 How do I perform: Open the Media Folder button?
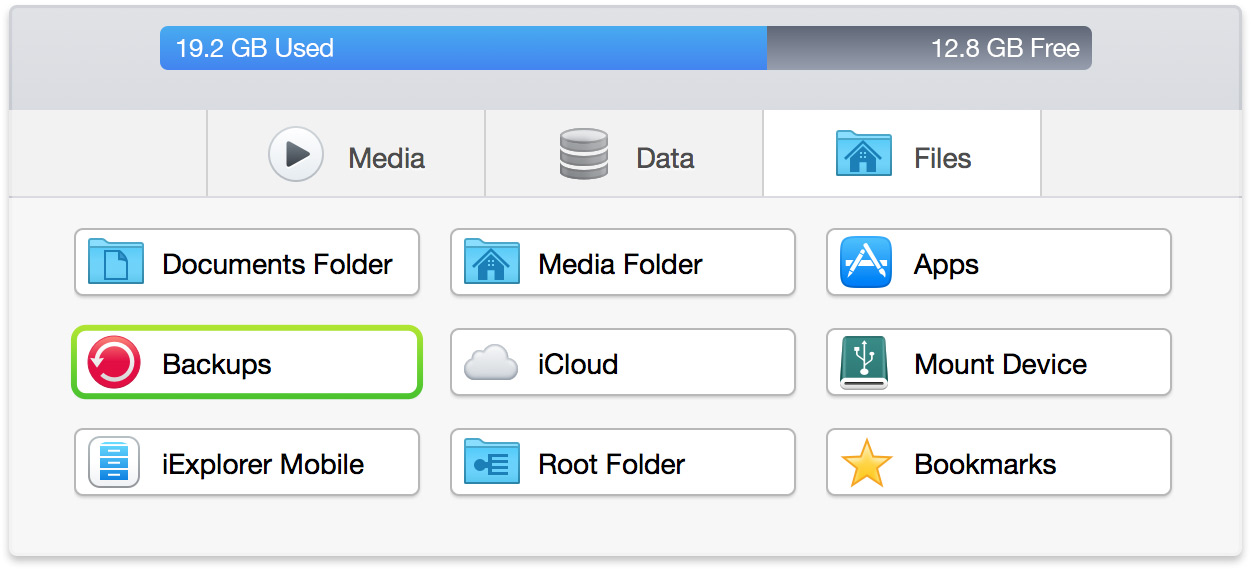[620, 264]
